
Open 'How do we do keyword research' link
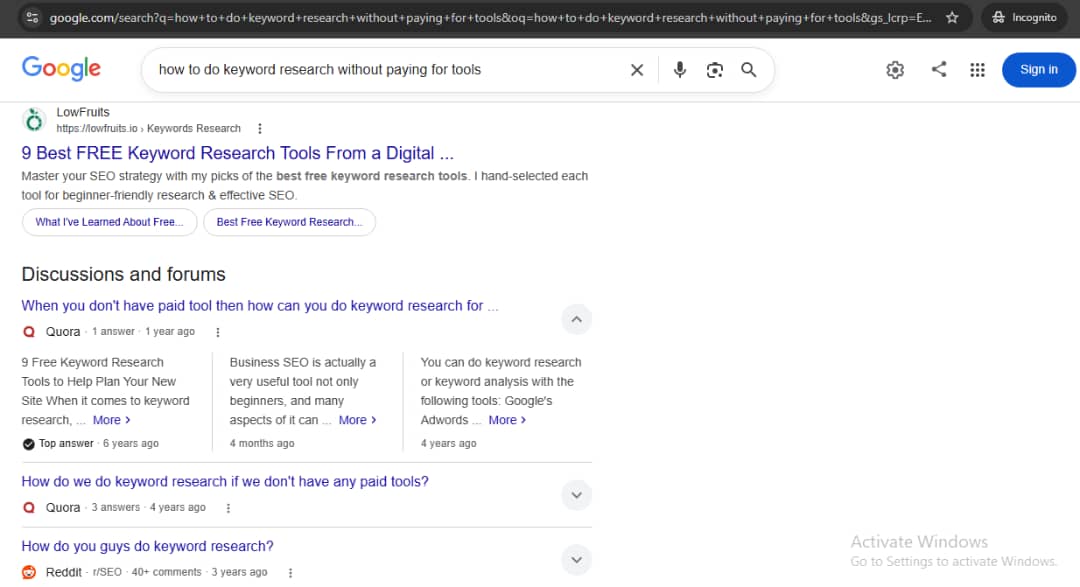225,481
